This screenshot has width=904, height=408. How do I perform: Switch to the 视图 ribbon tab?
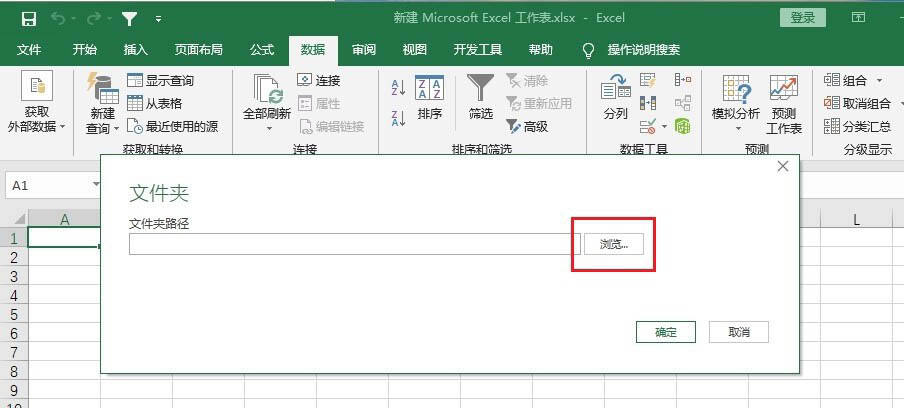415,50
